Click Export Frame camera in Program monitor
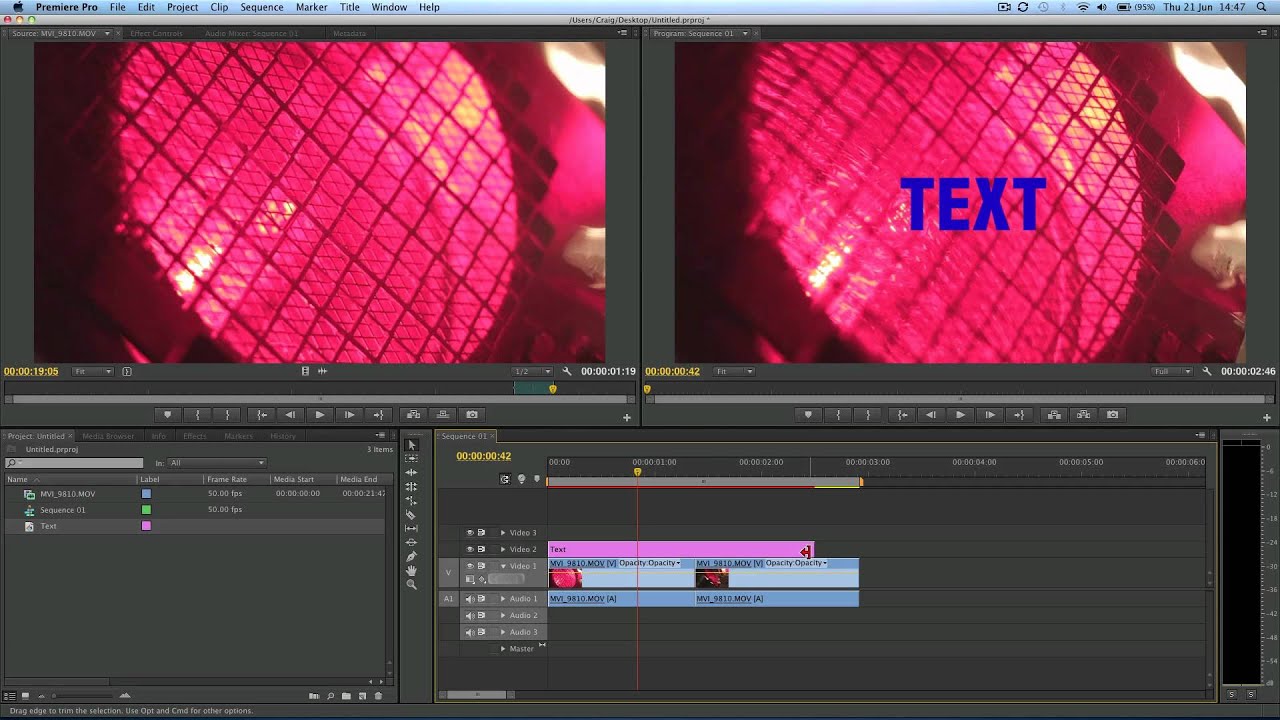Image resolution: width=1280 pixels, height=720 pixels. click(x=1112, y=415)
